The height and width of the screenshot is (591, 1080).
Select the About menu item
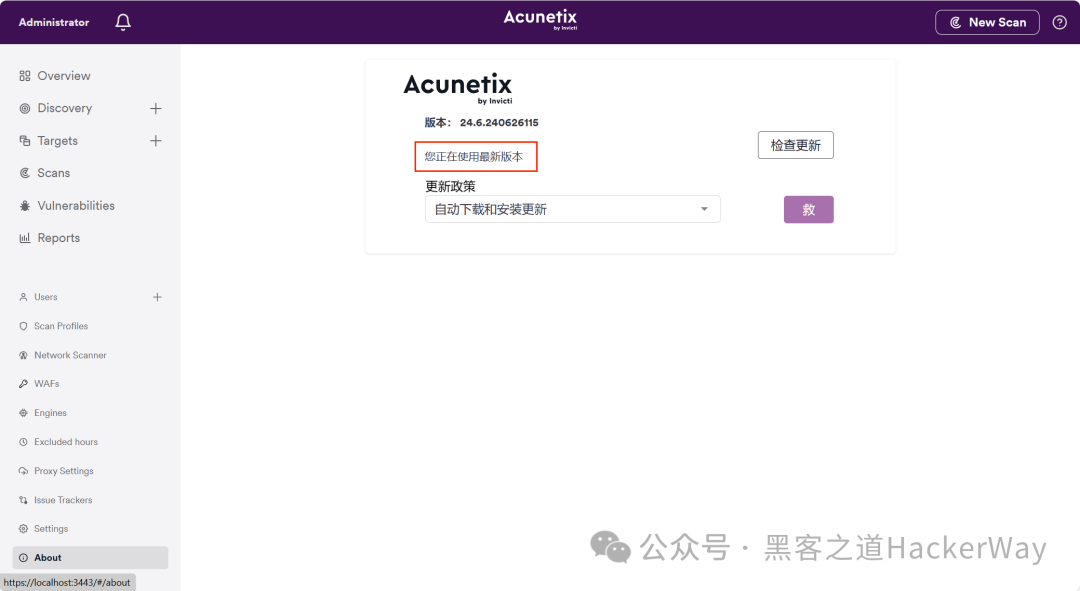coord(90,558)
